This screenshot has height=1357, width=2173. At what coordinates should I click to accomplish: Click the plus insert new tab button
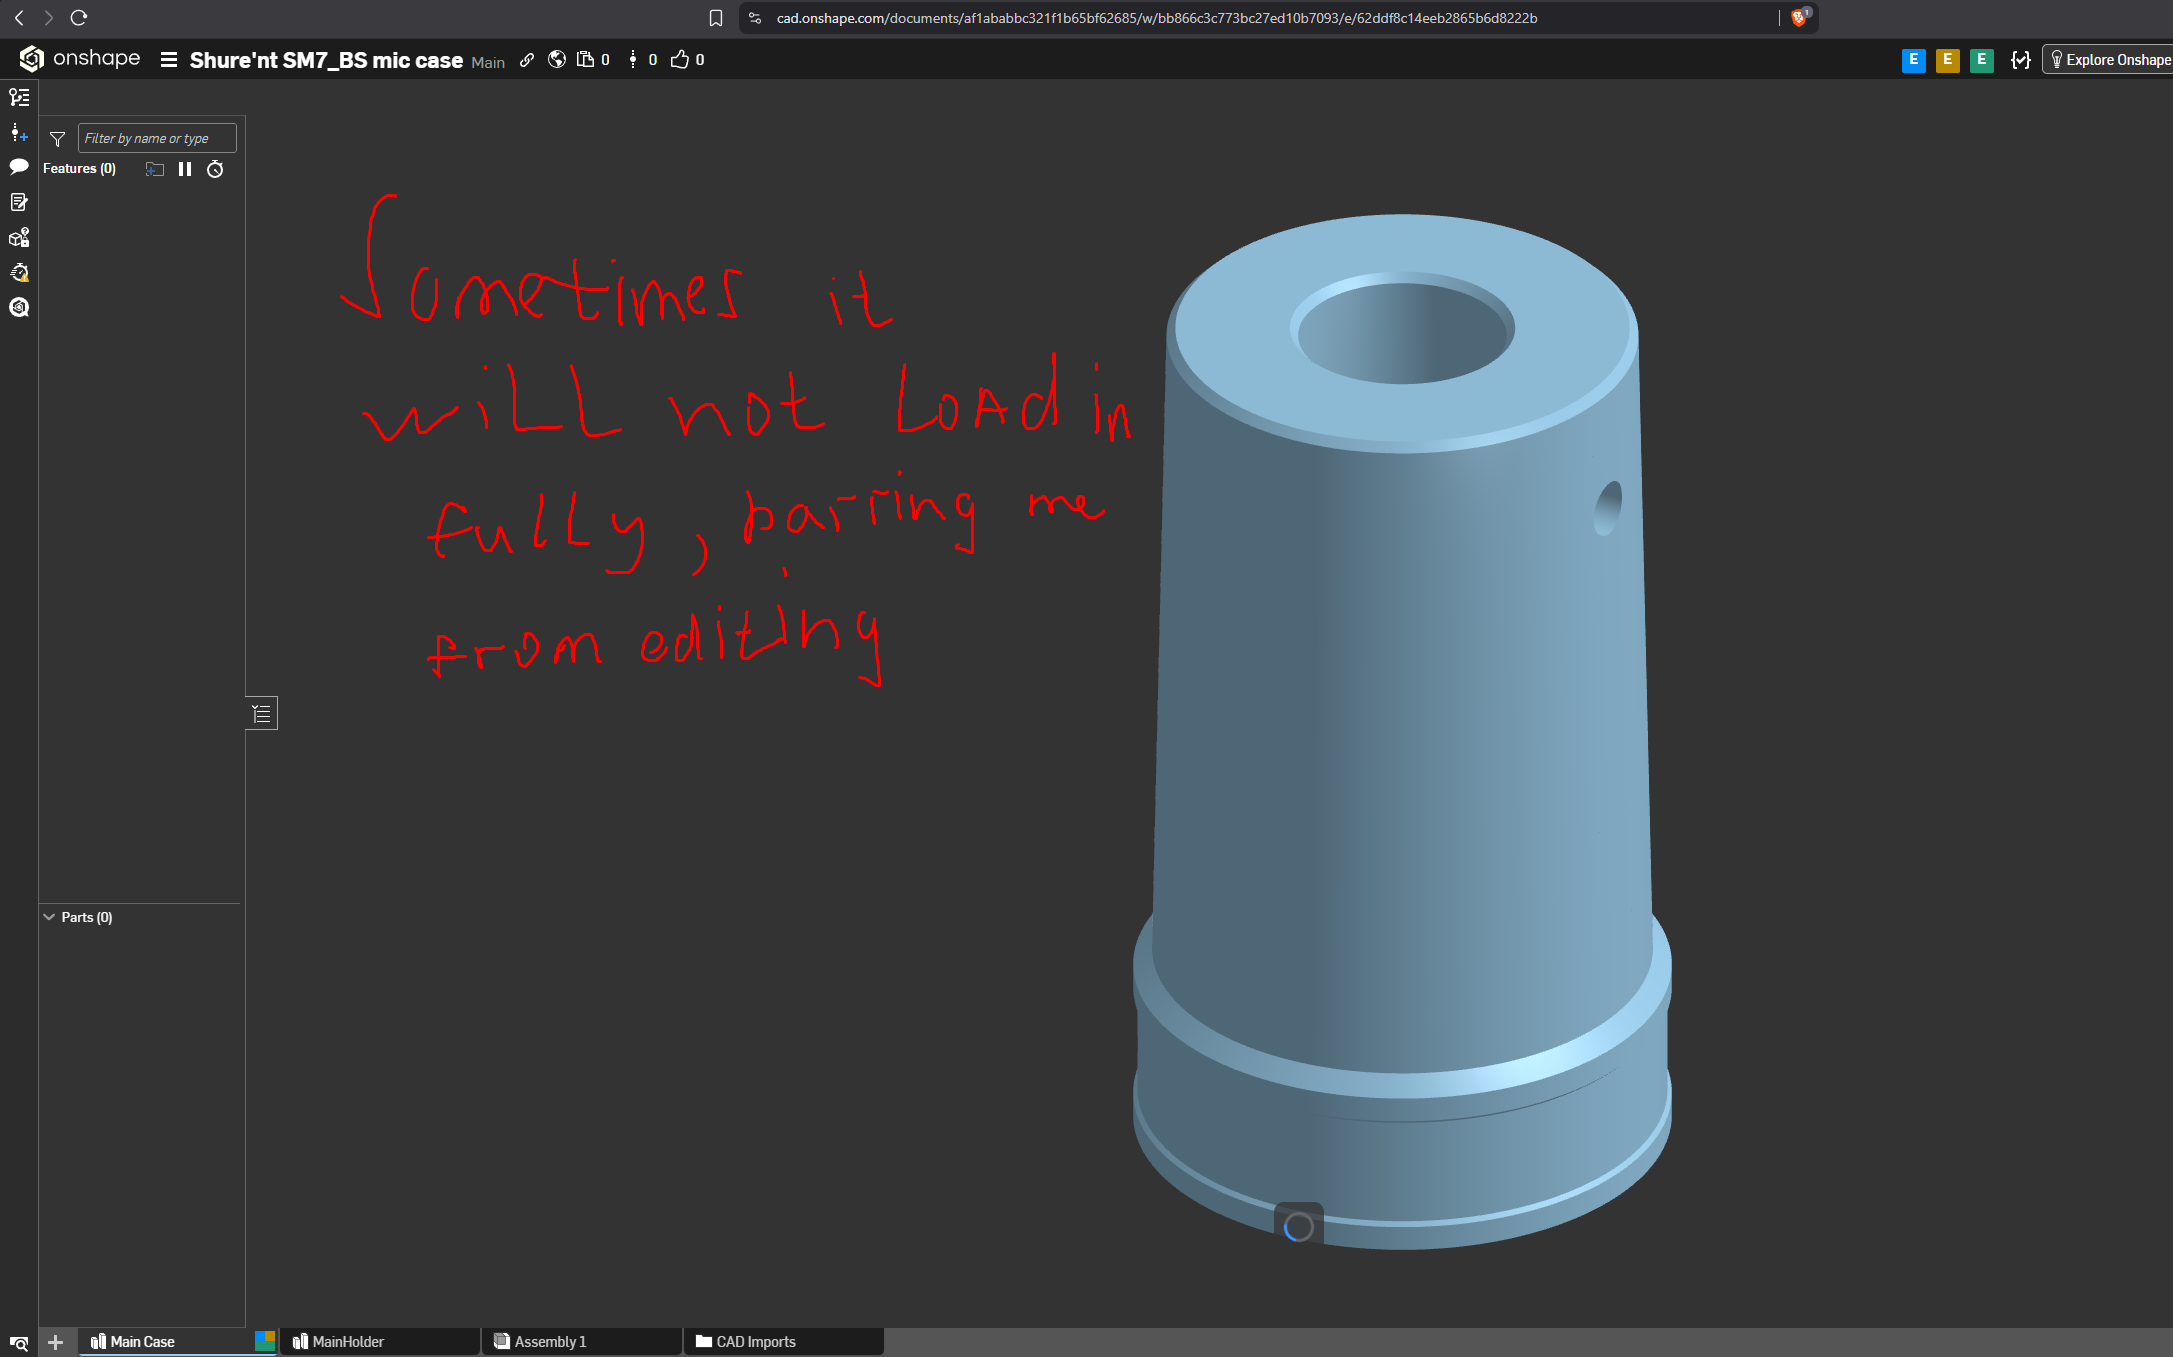click(56, 1342)
